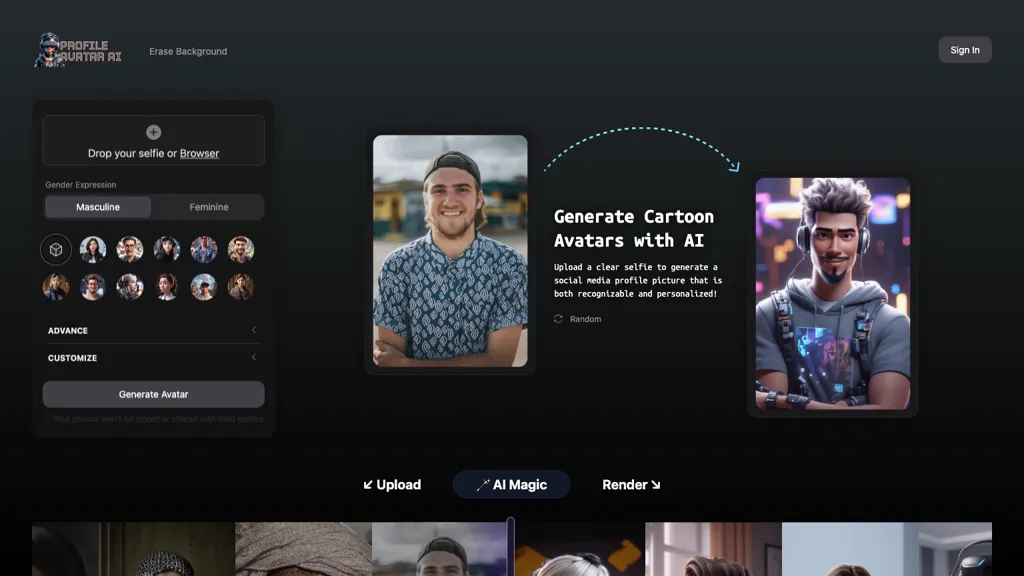
Task: Select Feminine gender expression
Action: (209, 207)
